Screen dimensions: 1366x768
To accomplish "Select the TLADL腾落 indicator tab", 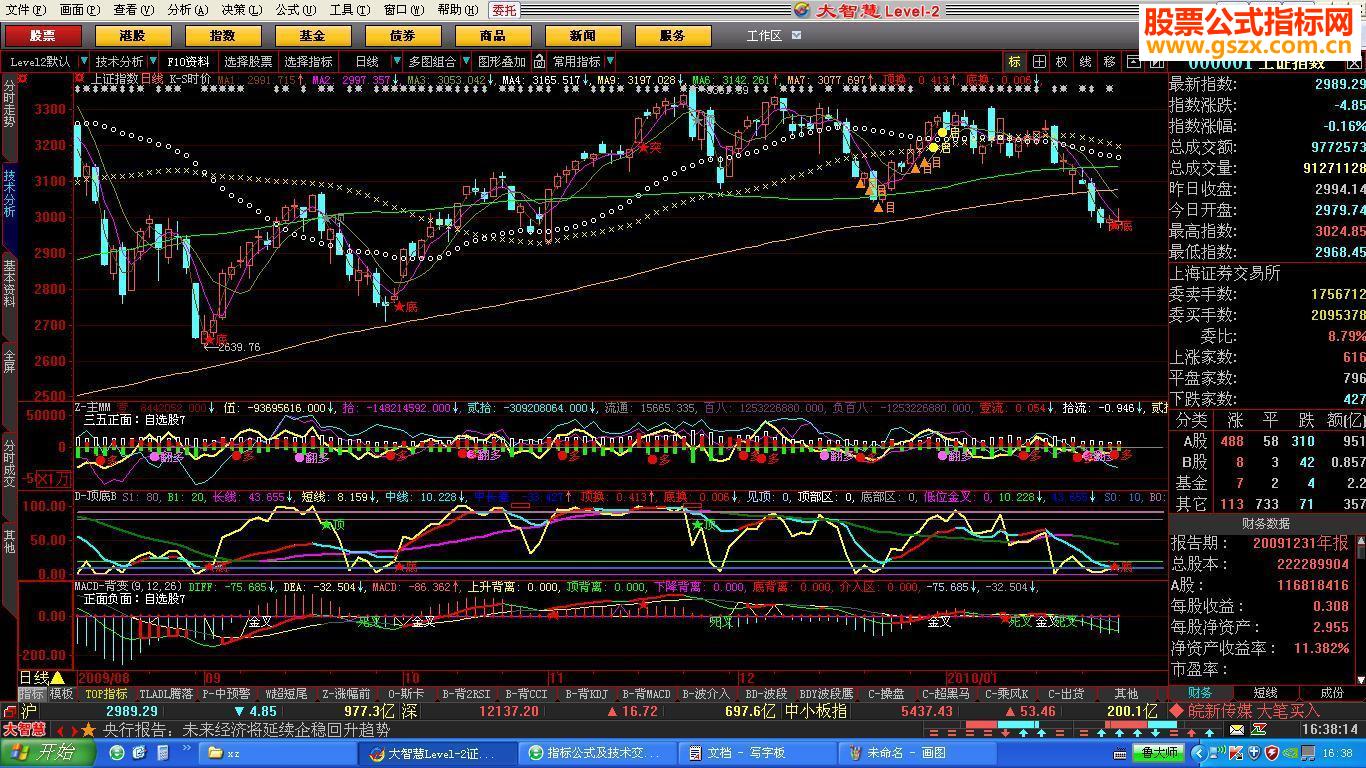I will pos(166,693).
